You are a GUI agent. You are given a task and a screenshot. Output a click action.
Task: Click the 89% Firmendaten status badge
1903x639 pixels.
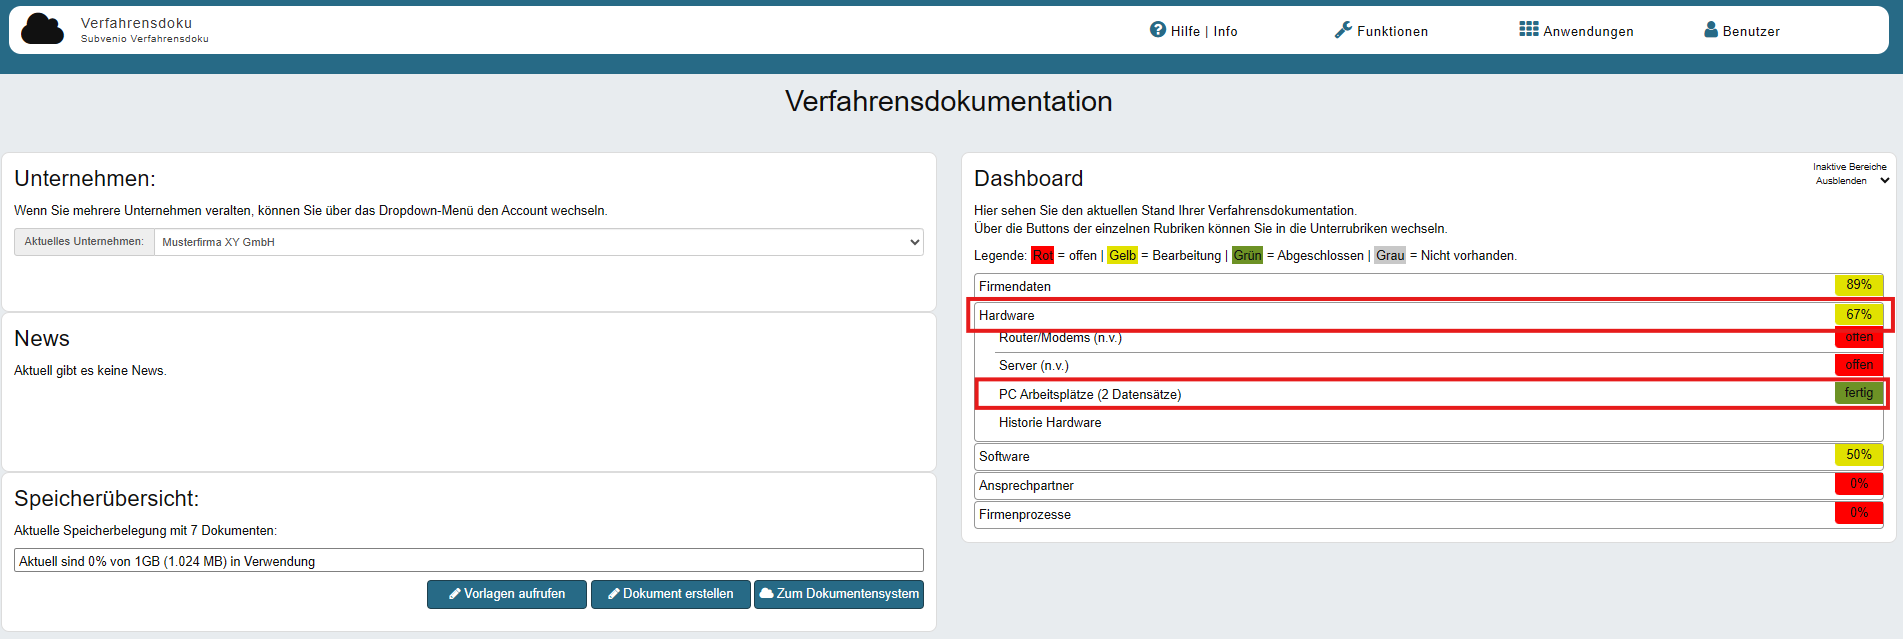pyautogui.click(x=1859, y=285)
